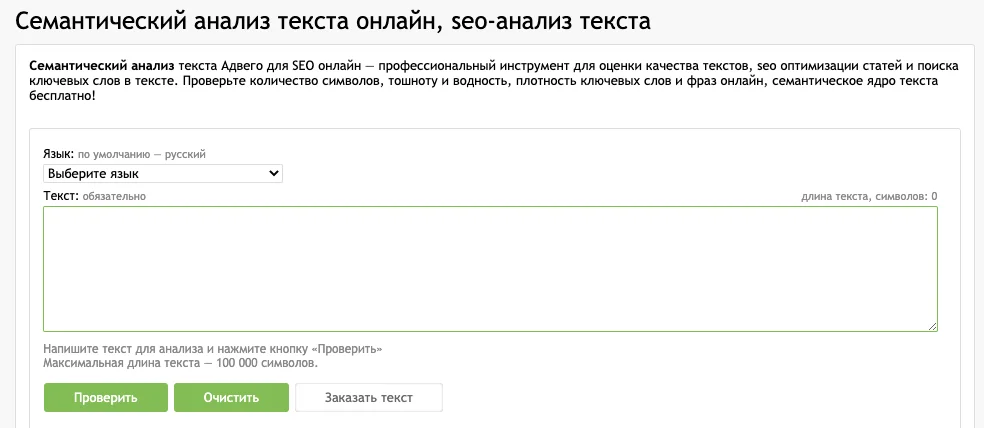Click the "длина текста, символов: 0" counter

[869, 197]
